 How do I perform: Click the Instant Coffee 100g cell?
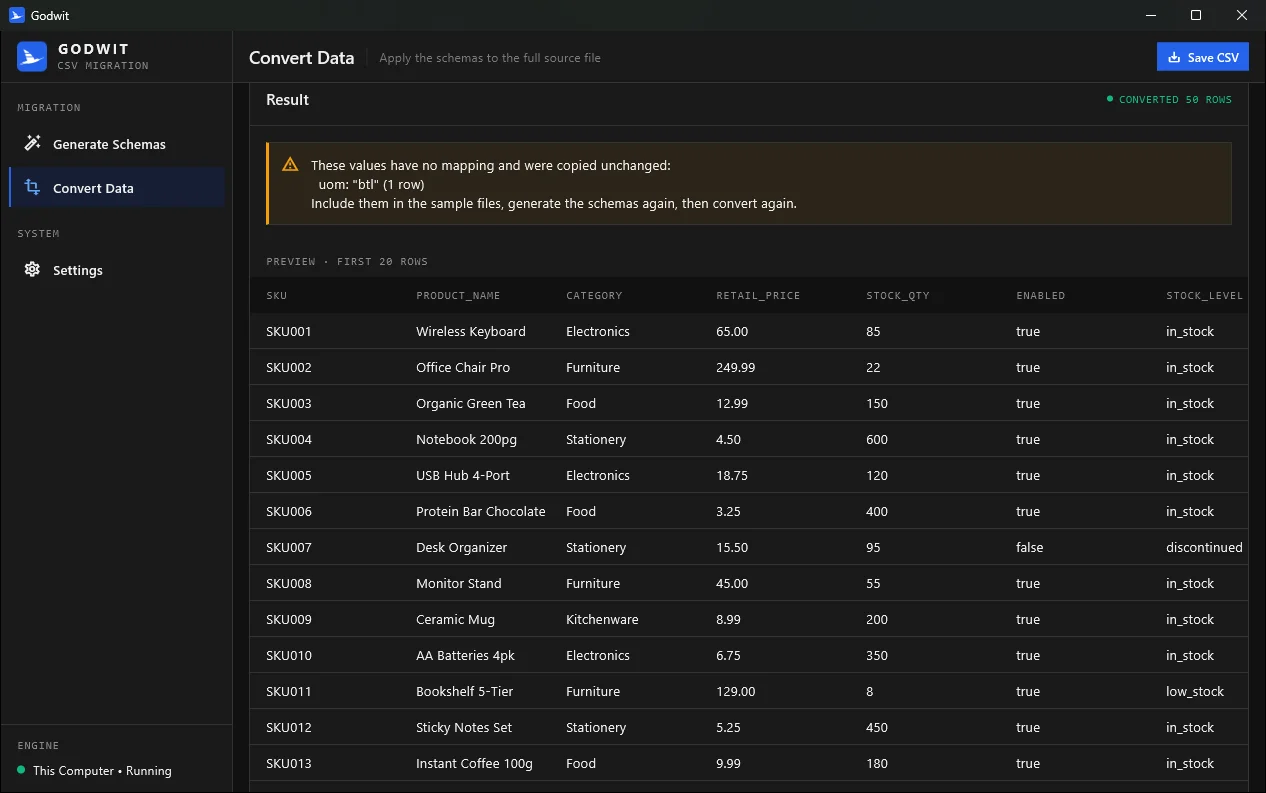click(474, 763)
